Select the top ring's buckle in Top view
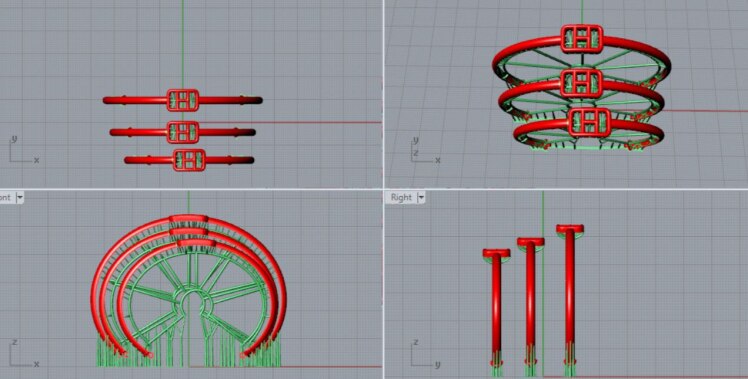748x379 pixels. (x=183, y=100)
